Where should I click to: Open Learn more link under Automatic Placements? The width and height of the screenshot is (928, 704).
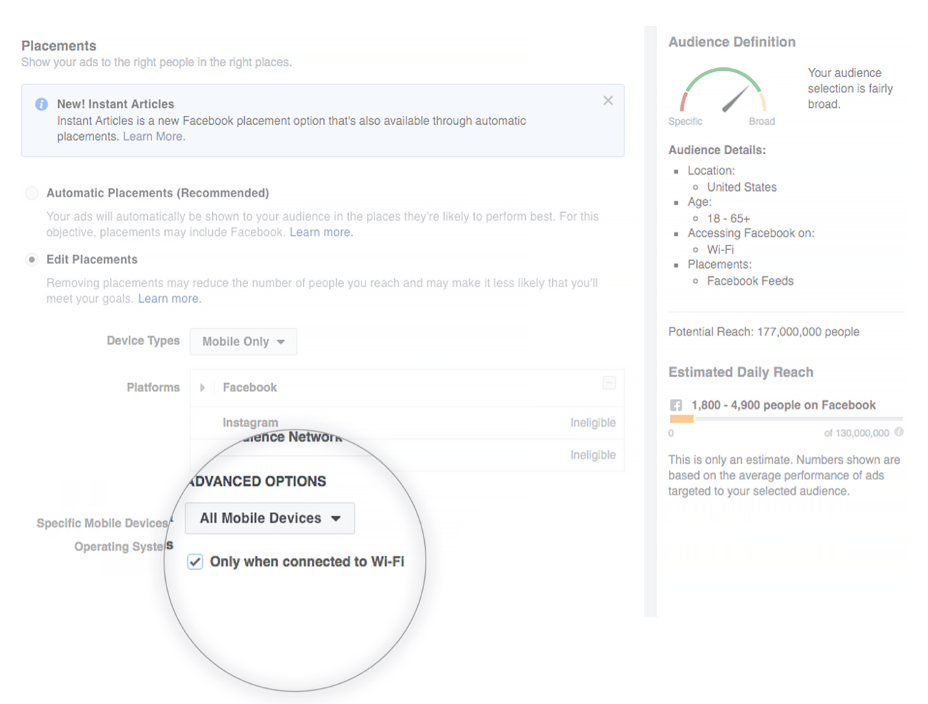pos(321,232)
